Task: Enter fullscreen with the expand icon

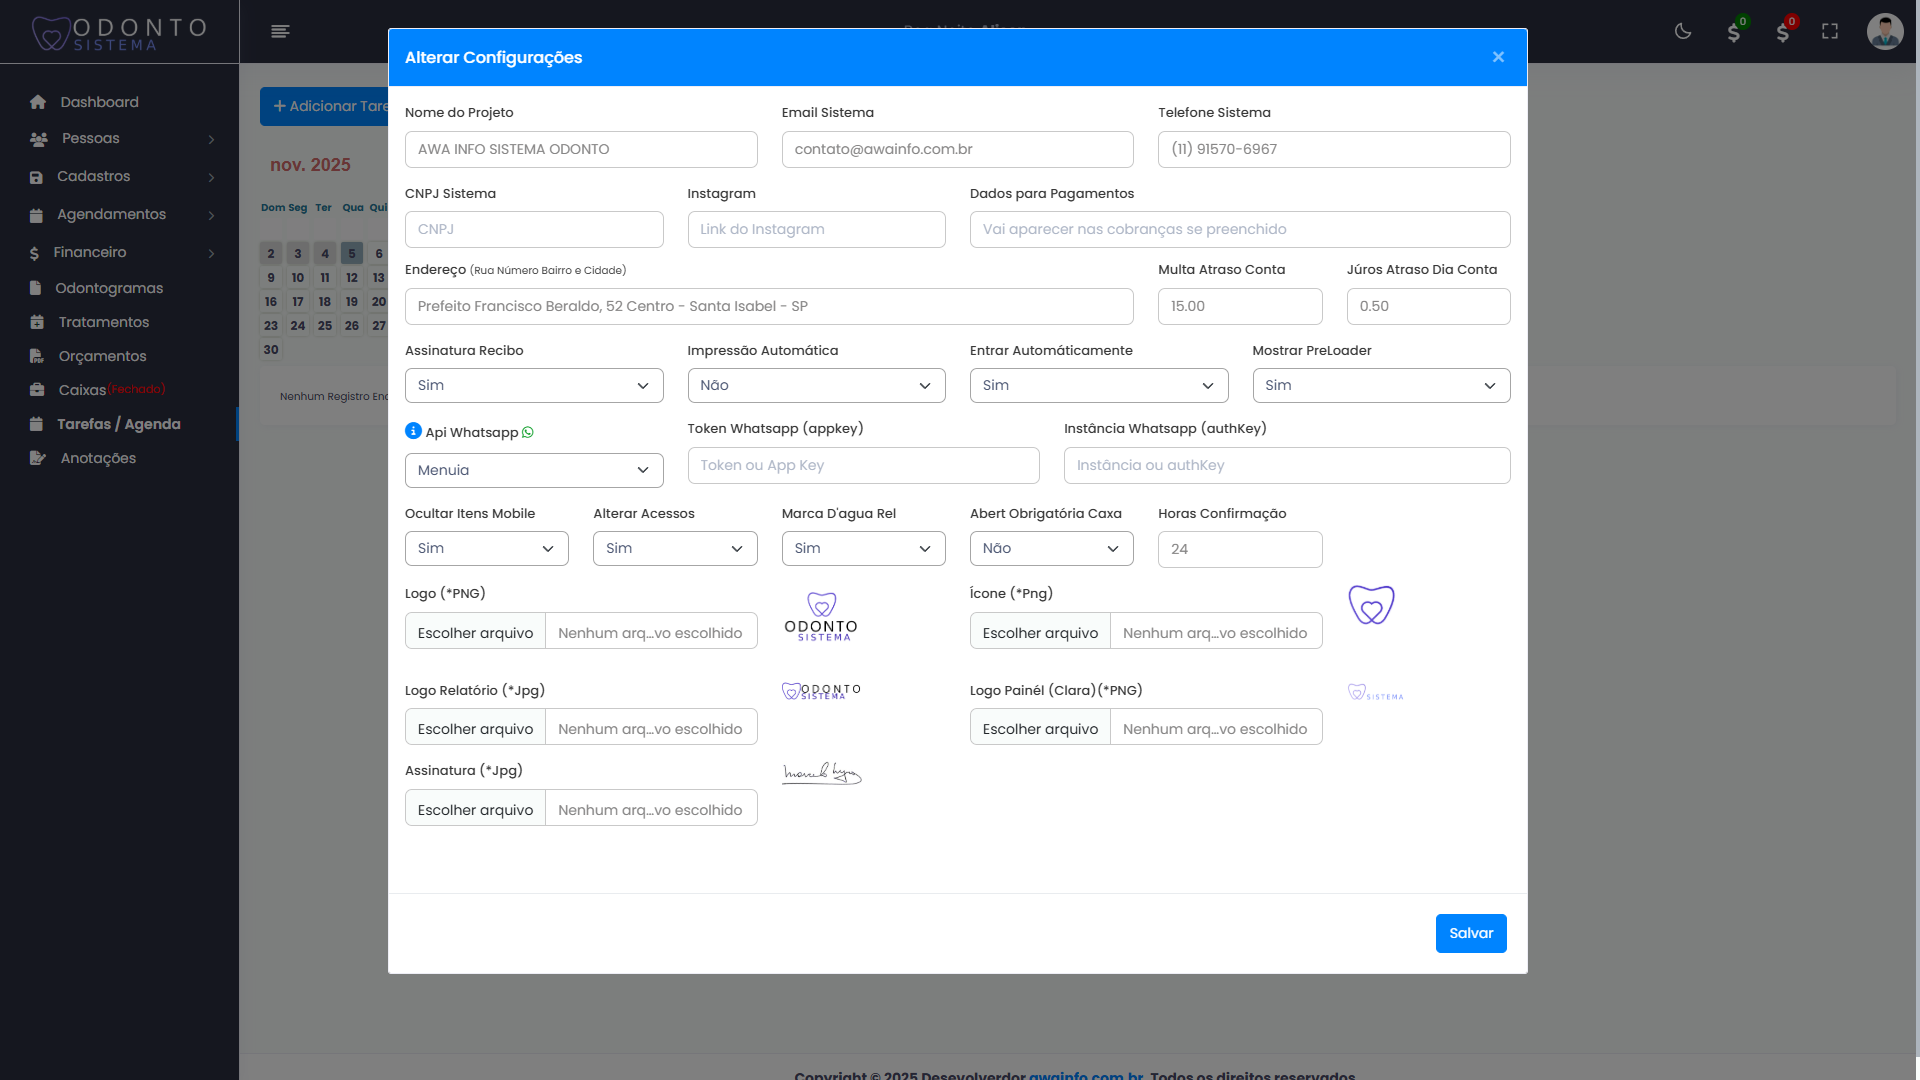Action: click(x=1830, y=31)
